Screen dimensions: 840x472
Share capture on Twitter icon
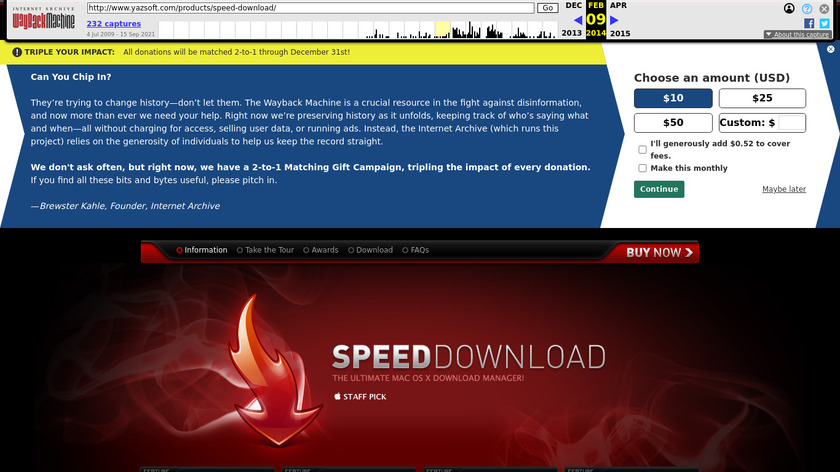[x=824, y=23]
